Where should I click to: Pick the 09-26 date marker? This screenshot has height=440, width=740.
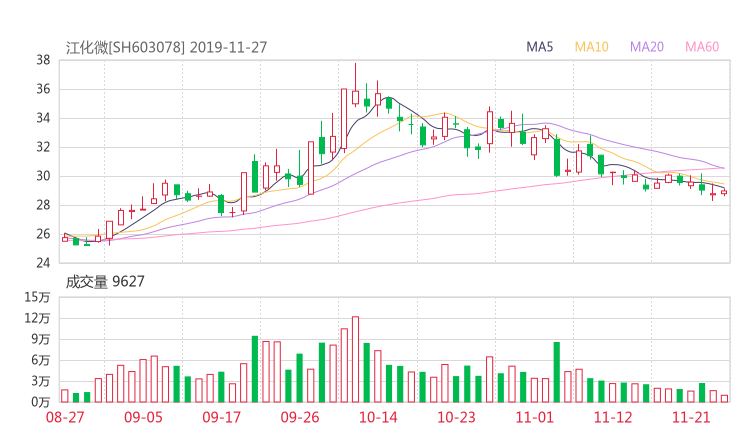pos(300,416)
